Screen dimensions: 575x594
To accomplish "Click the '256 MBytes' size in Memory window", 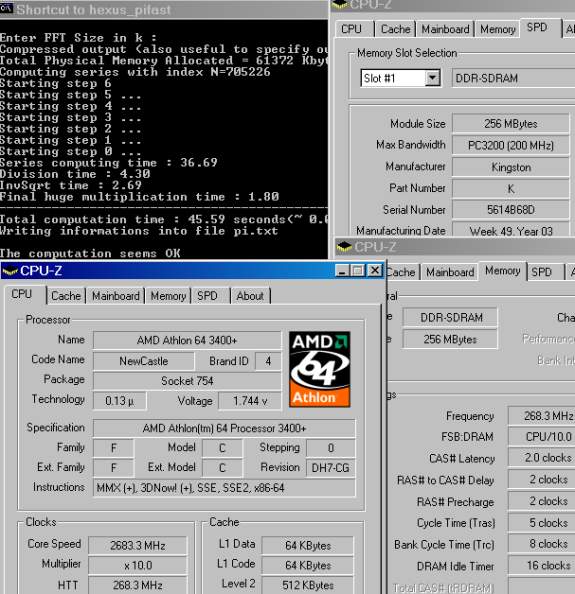I will pos(450,339).
